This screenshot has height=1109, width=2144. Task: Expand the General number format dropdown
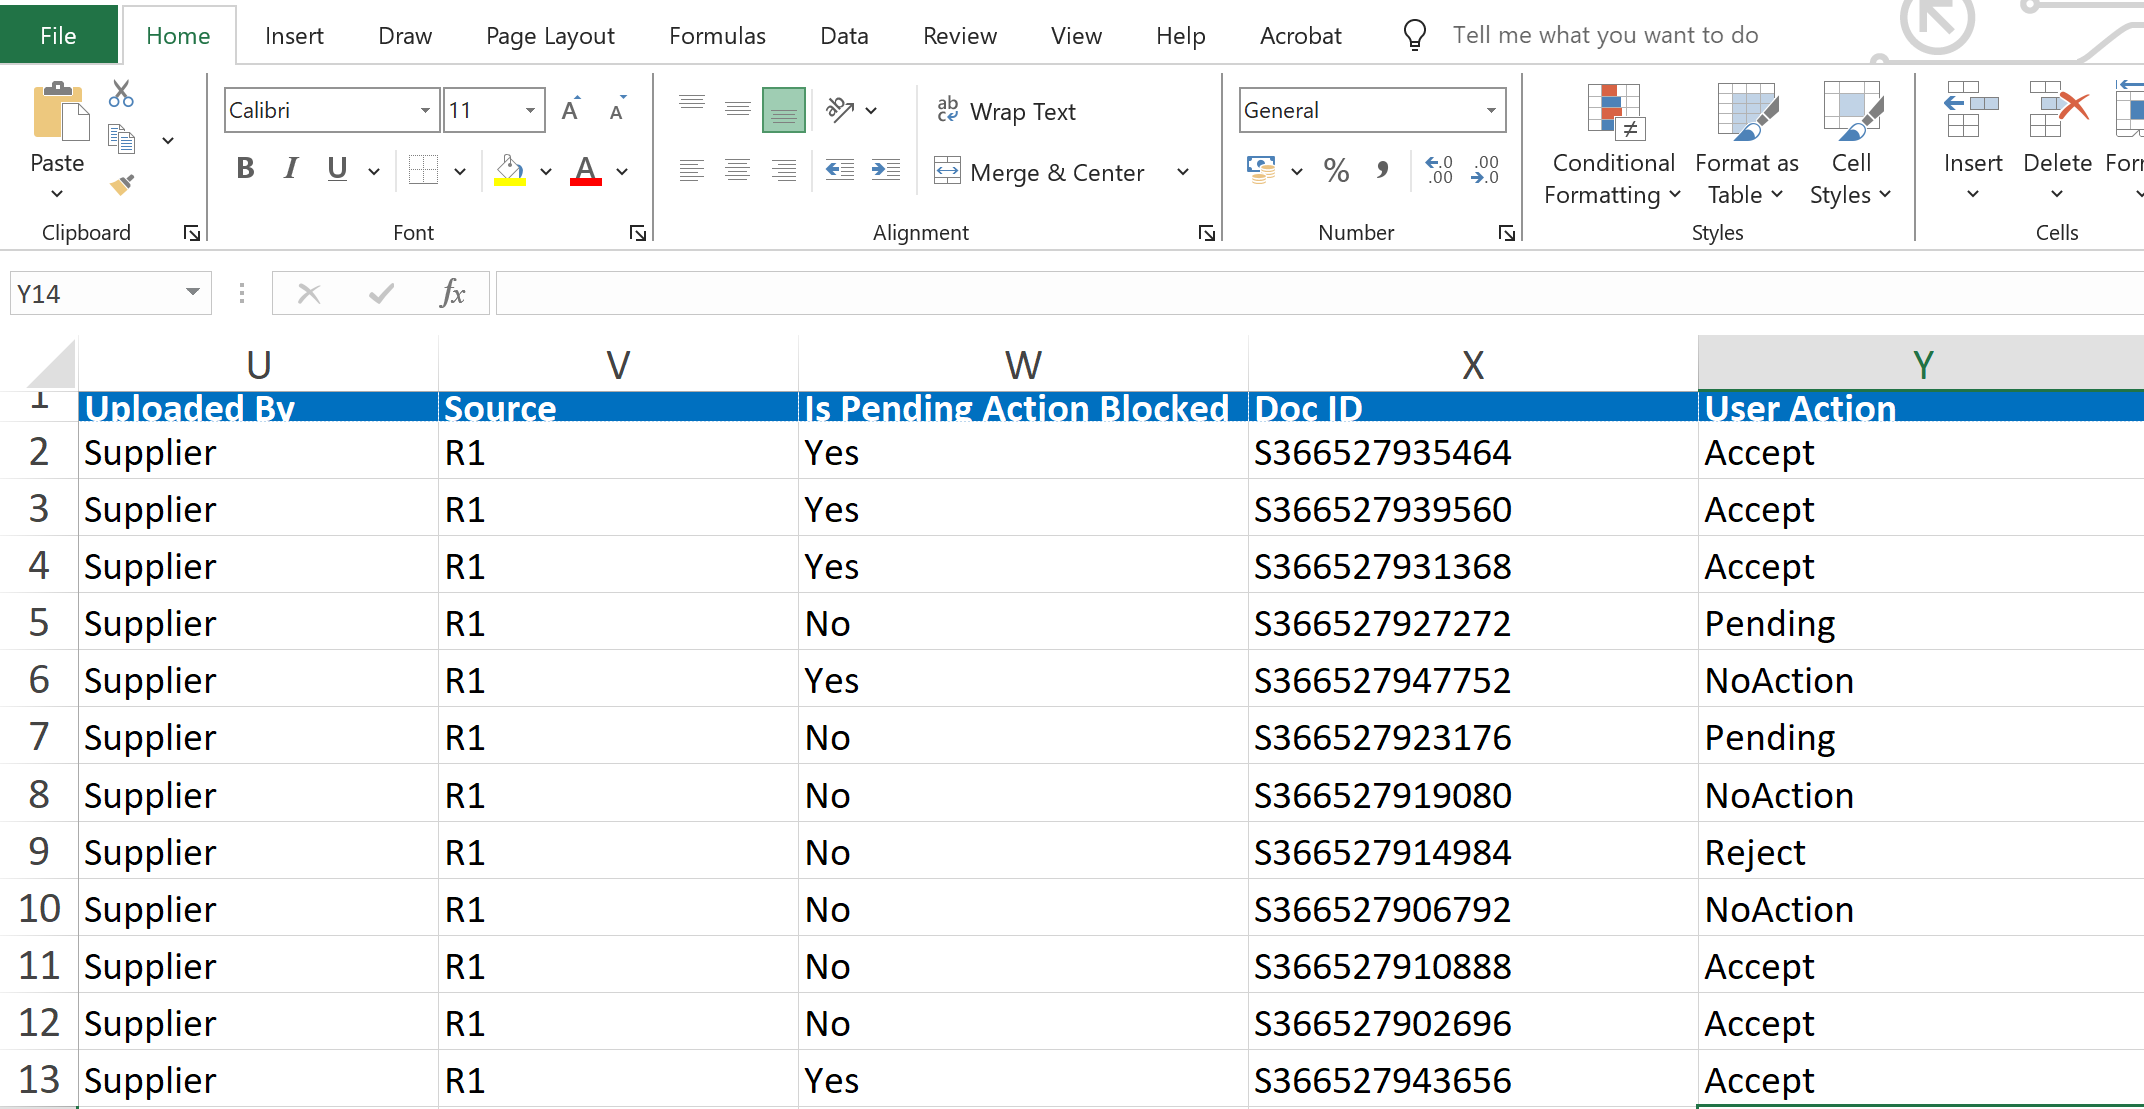point(1490,110)
